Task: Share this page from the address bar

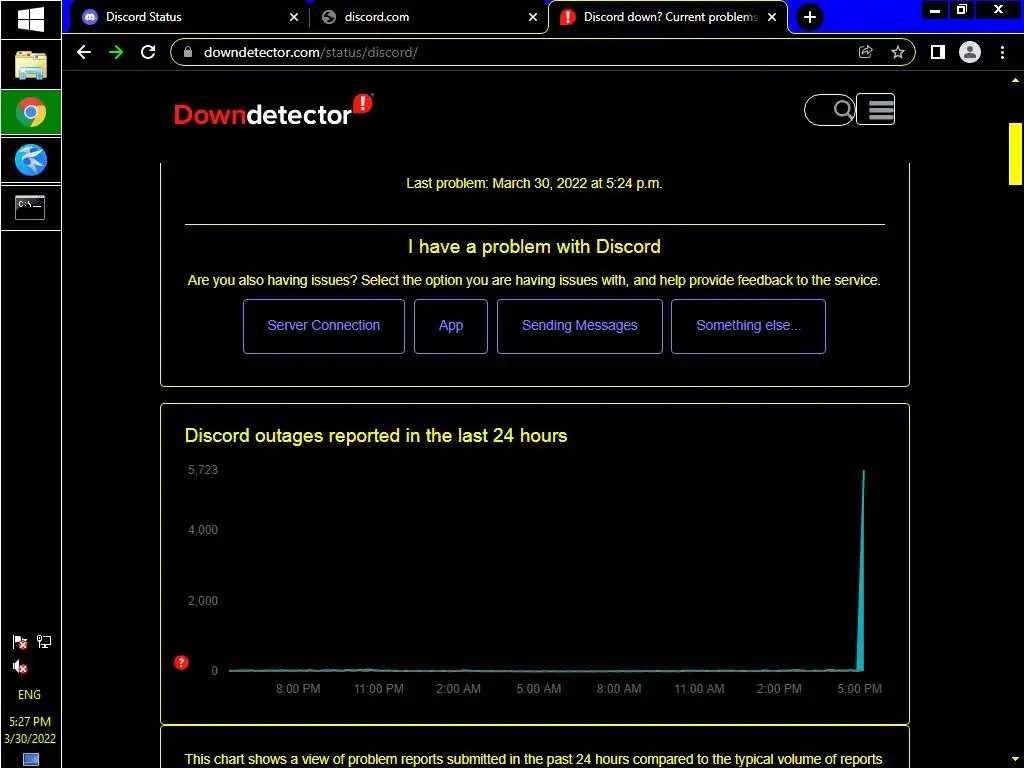Action: pos(865,52)
